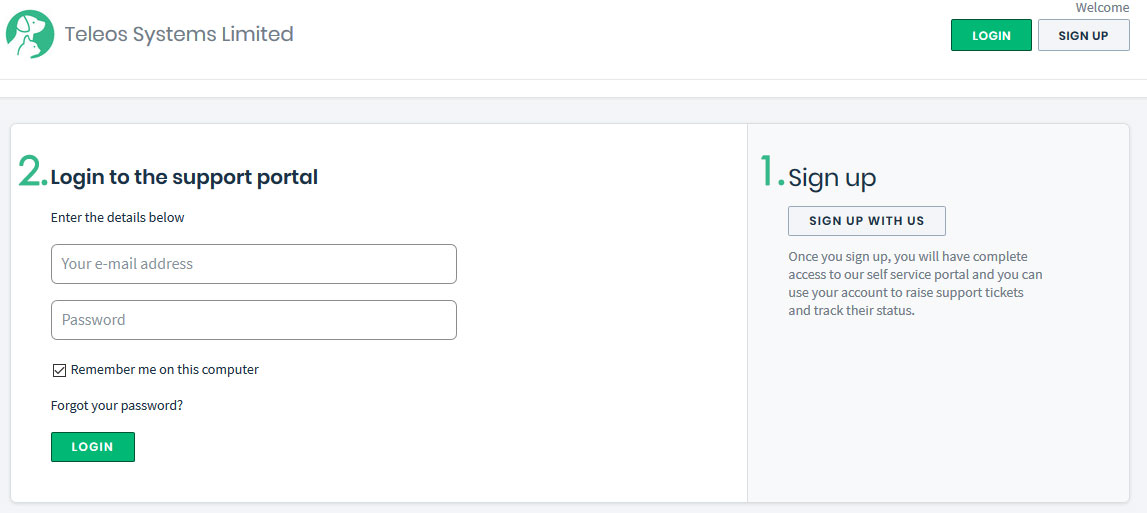Image resolution: width=1147 pixels, height=513 pixels.
Task: Submit the form with the lower LOGIN button
Action: click(92, 447)
